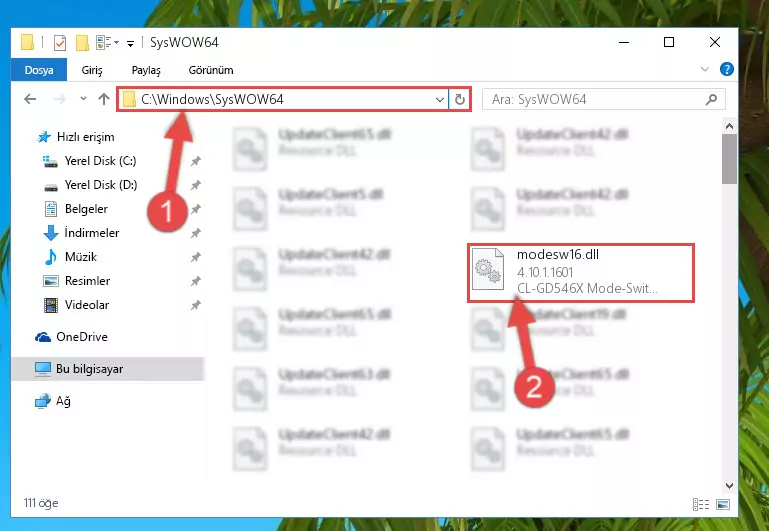Screen dimensions: 769x531
Task: Click the pin icon next to İndirmeler
Action: [x=196, y=233]
